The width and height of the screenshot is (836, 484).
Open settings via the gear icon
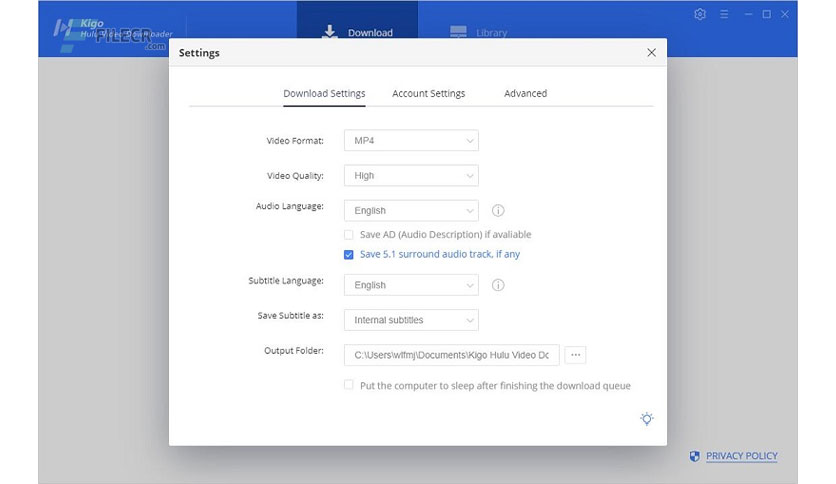click(x=700, y=14)
